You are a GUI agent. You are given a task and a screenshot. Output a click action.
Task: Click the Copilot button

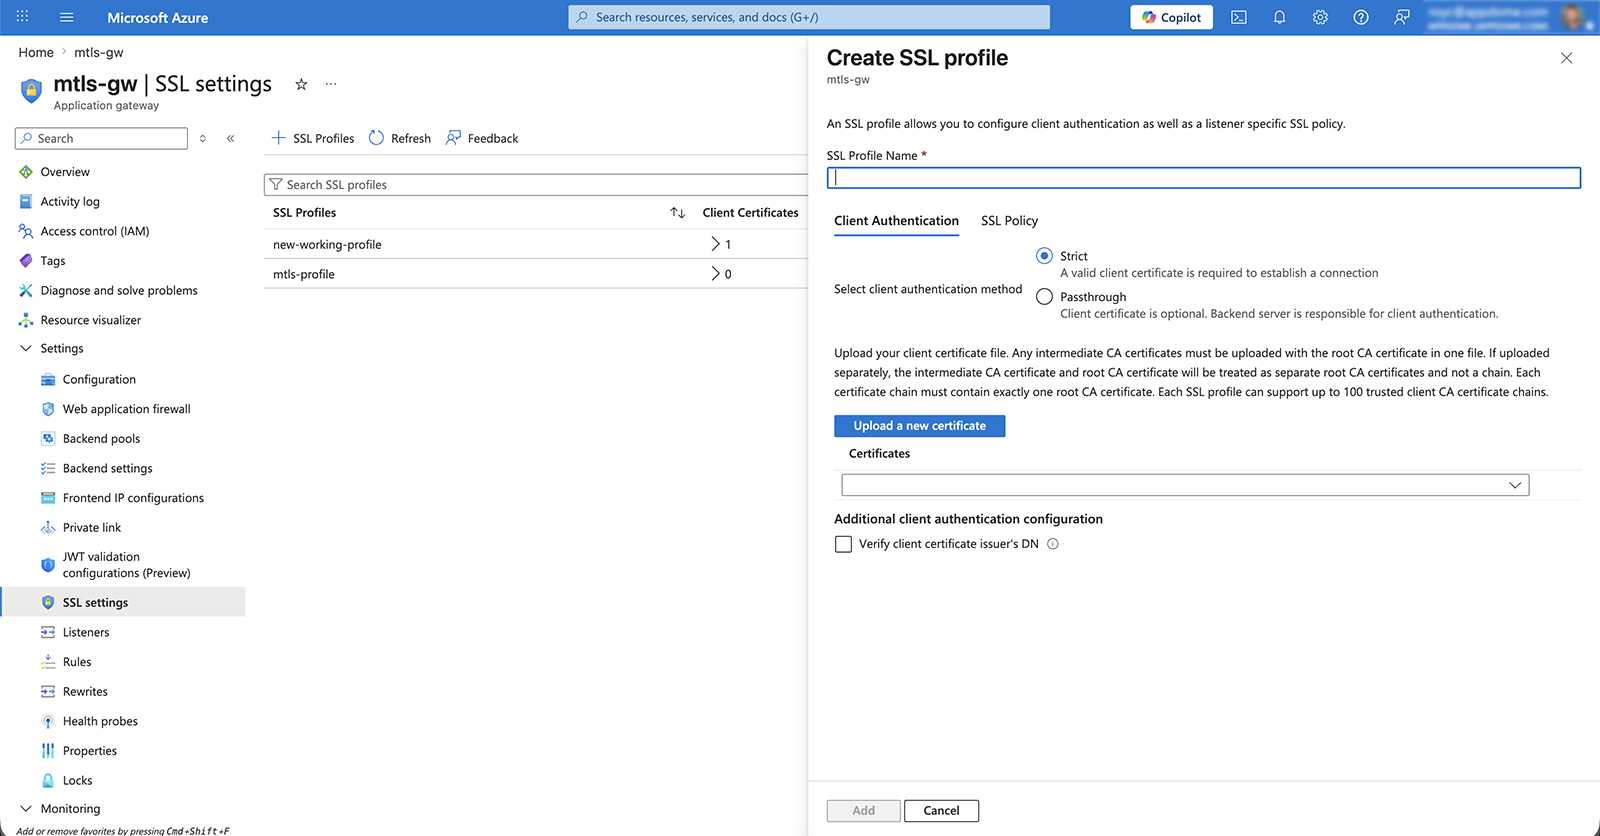click(1171, 17)
